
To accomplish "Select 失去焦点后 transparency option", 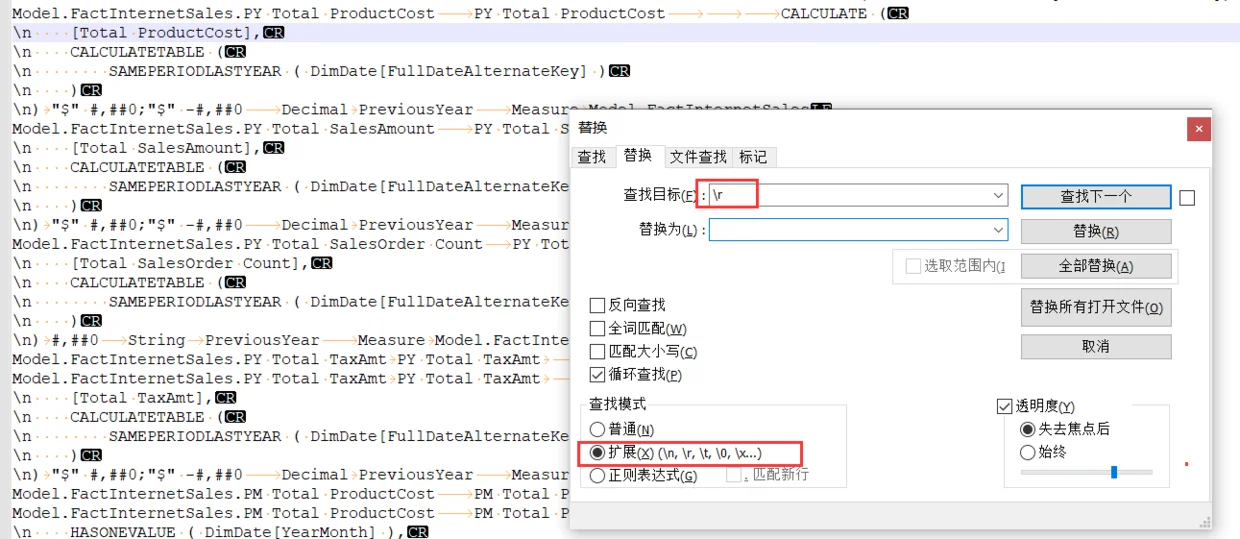I will coord(1027,428).
